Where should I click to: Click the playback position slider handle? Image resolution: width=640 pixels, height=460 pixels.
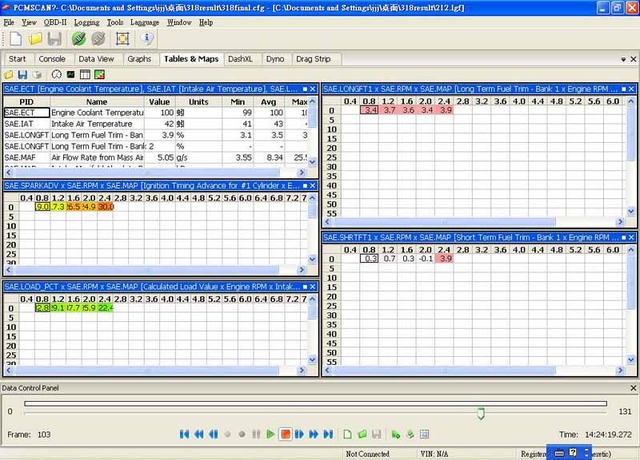pyautogui.click(x=481, y=412)
